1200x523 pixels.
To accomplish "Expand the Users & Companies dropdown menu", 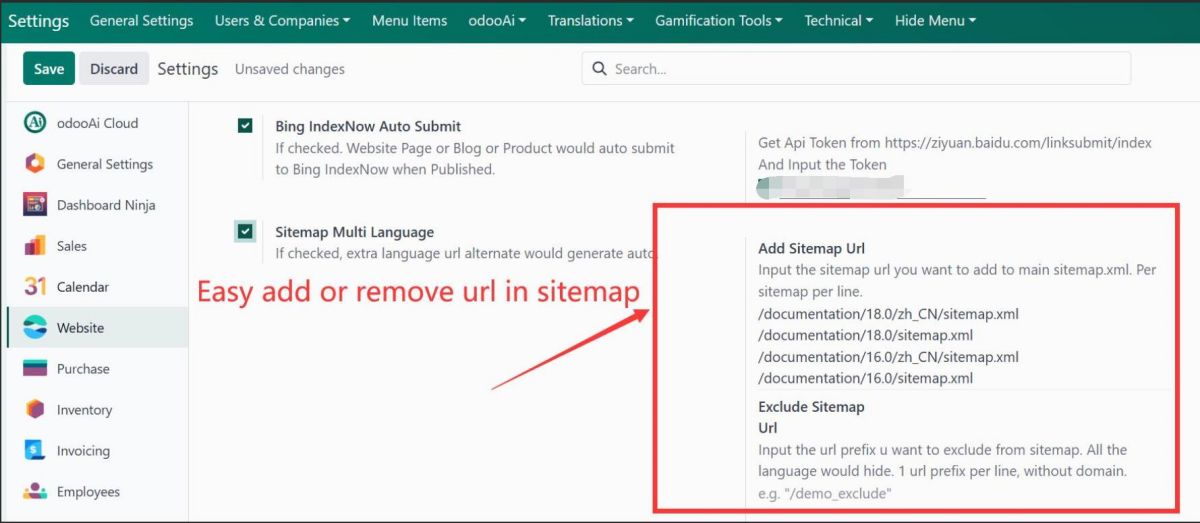I will tap(283, 20).
